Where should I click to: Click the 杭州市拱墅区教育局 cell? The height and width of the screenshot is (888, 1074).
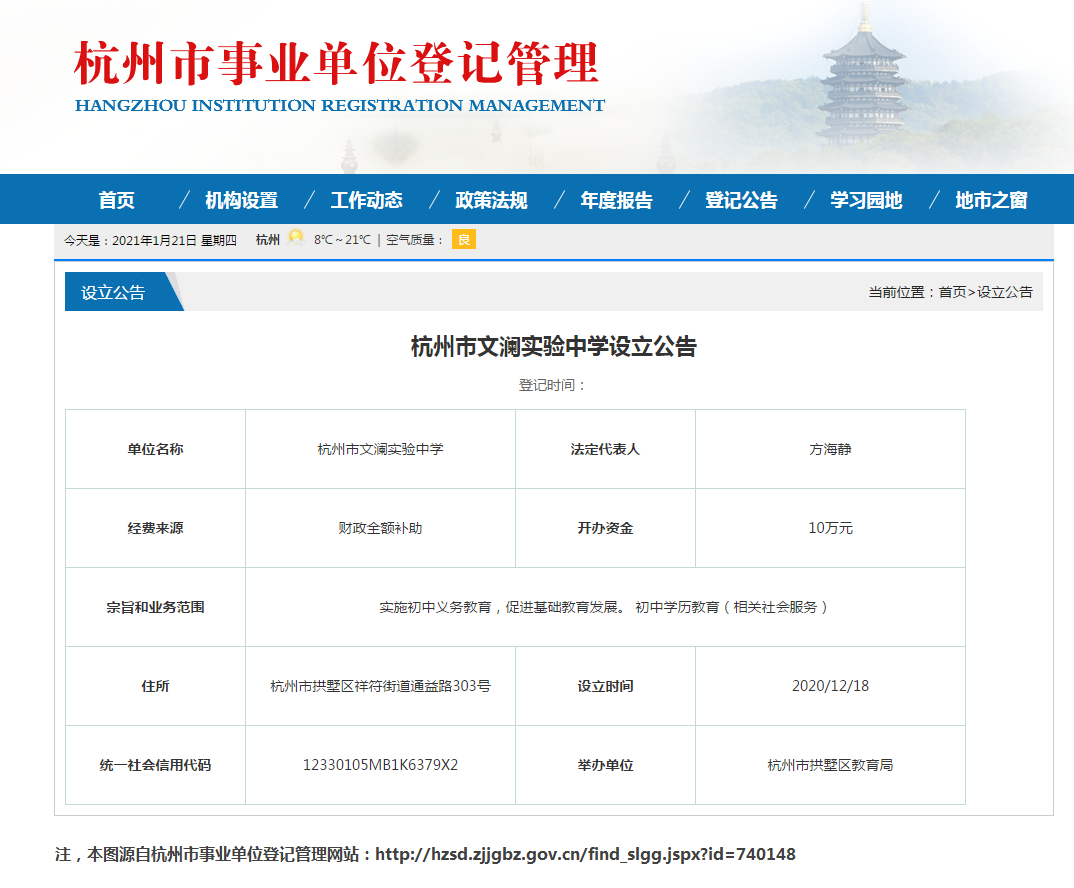click(830, 765)
